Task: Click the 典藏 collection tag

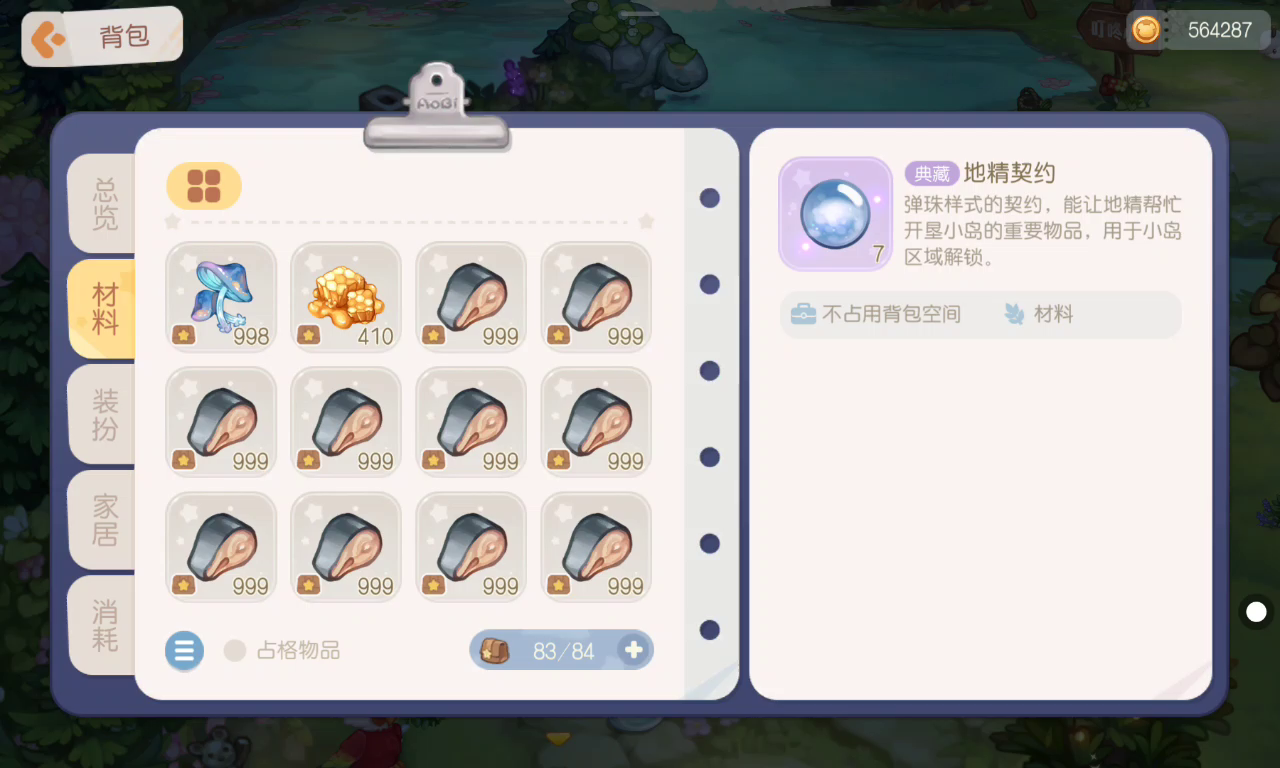Action: coord(931,173)
